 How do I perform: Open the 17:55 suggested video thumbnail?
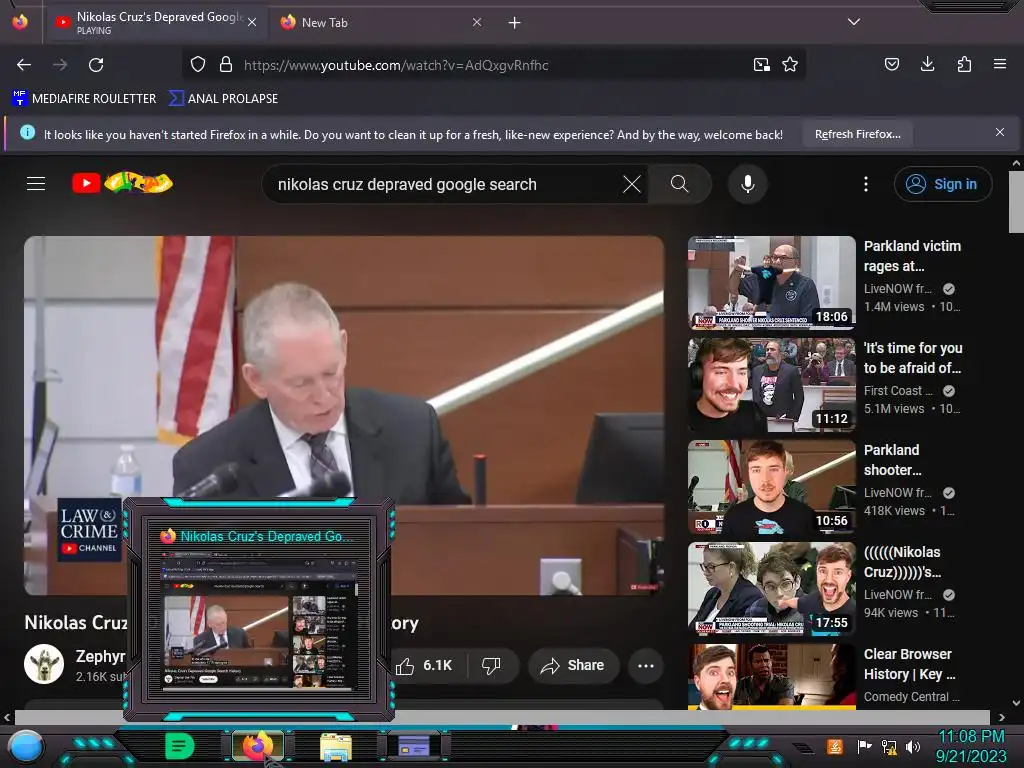[771, 588]
